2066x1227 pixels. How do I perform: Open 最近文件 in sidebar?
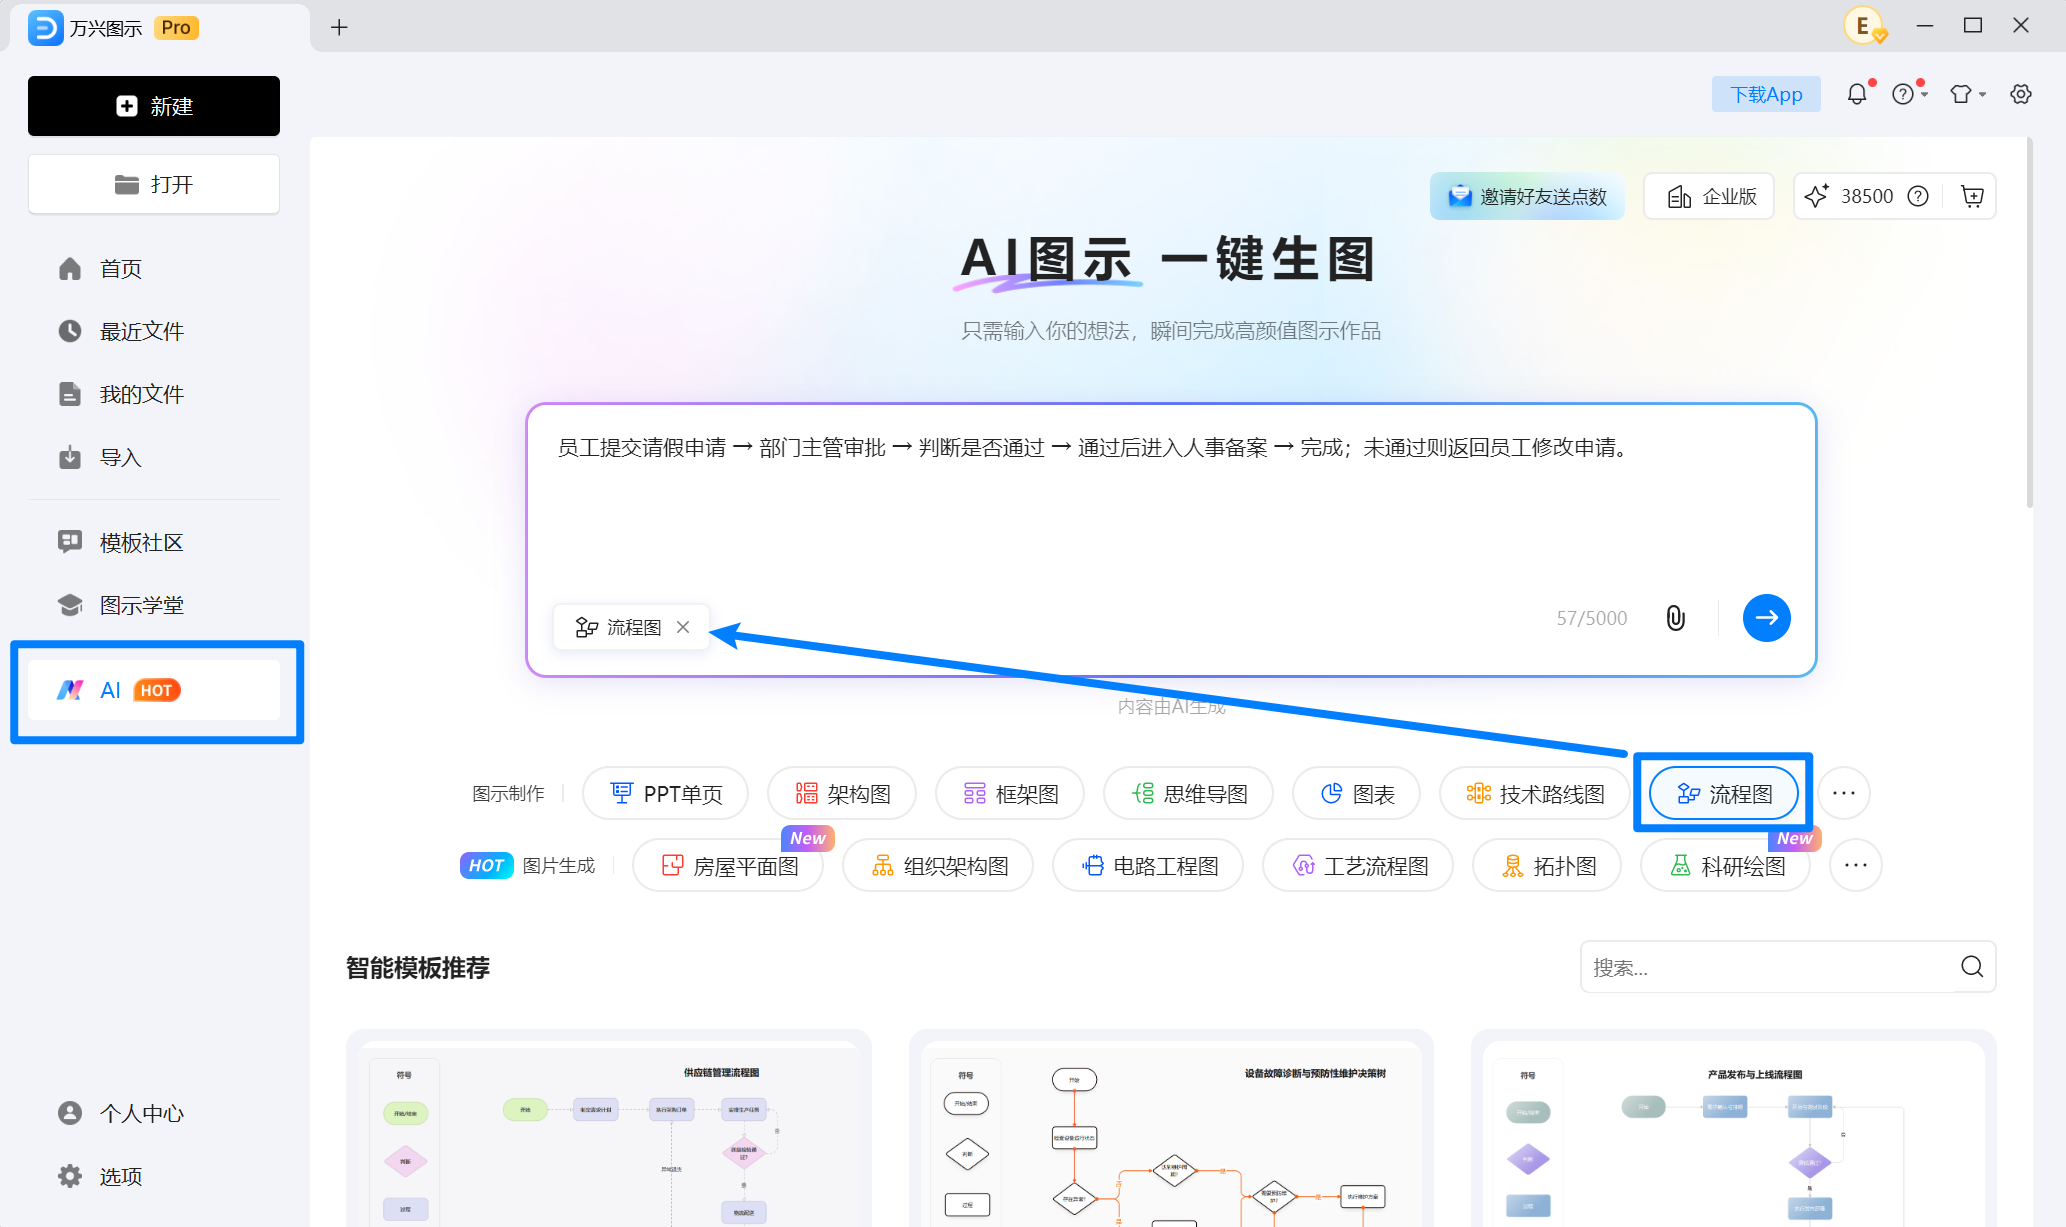(154, 331)
